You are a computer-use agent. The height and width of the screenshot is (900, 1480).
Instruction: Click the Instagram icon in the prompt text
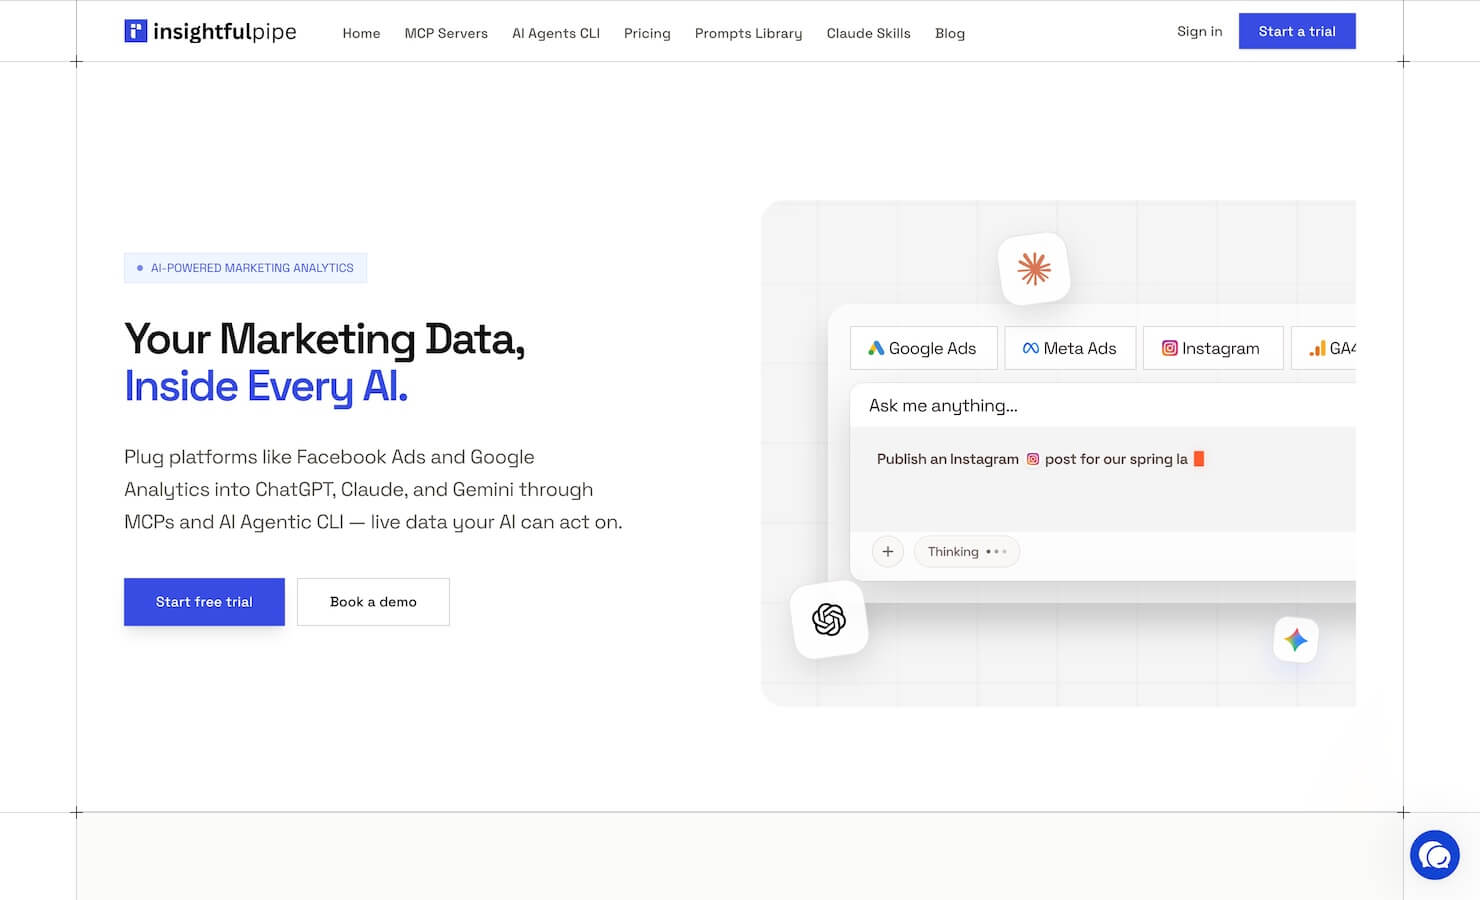click(x=1033, y=459)
